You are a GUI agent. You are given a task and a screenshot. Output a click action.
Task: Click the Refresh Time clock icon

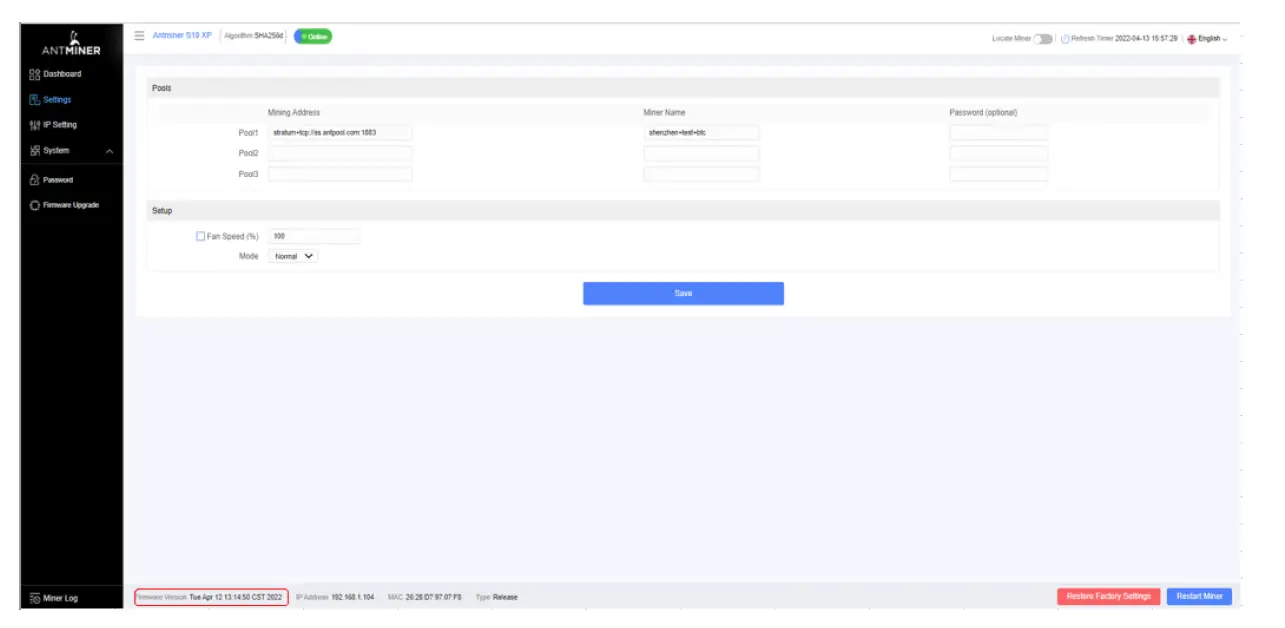(1065, 38)
